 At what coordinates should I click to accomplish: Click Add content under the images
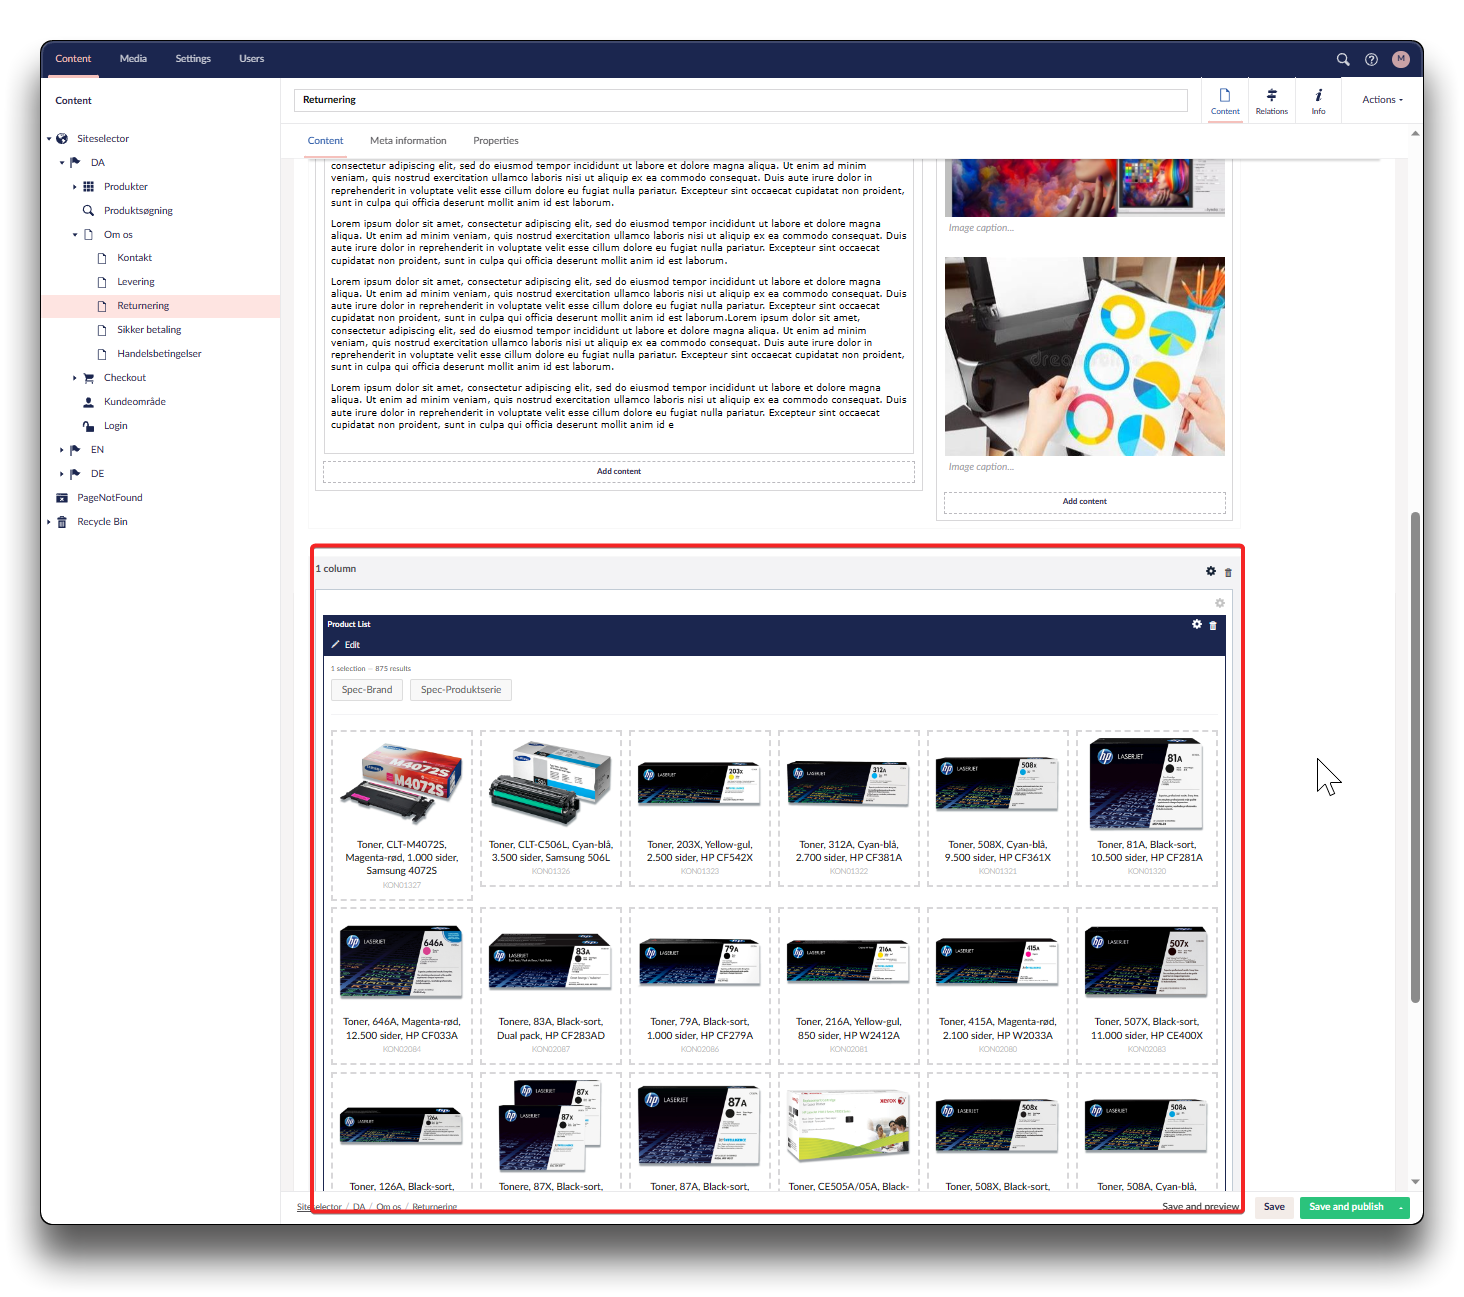1084,502
